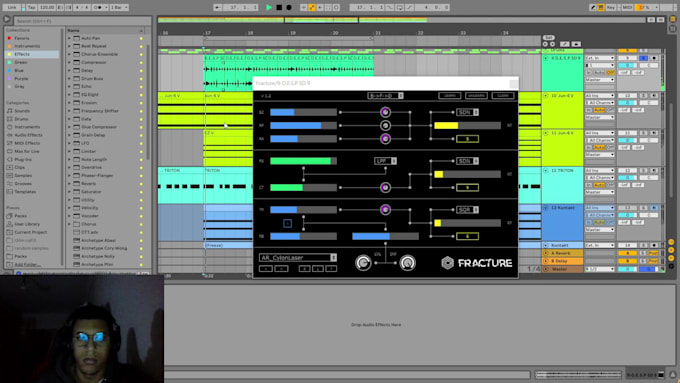Toggle monitor Off on track 9
Viewport: 680px width, 383px height.
tap(611, 72)
